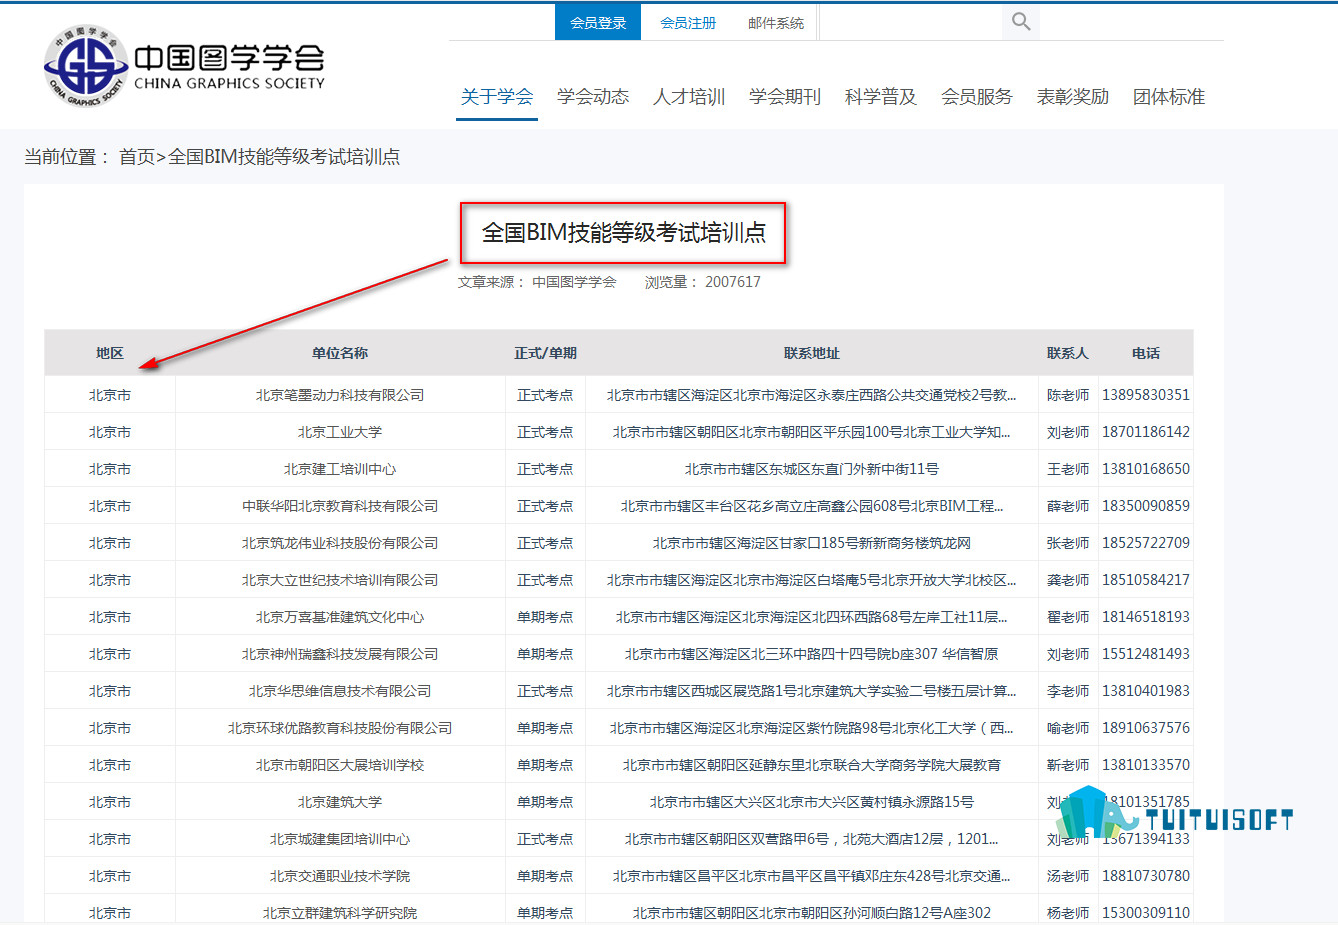The image size is (1338, 925).
Task: Select 北京华思维信息技术有限公司 cell
Action: pos(340,691)
